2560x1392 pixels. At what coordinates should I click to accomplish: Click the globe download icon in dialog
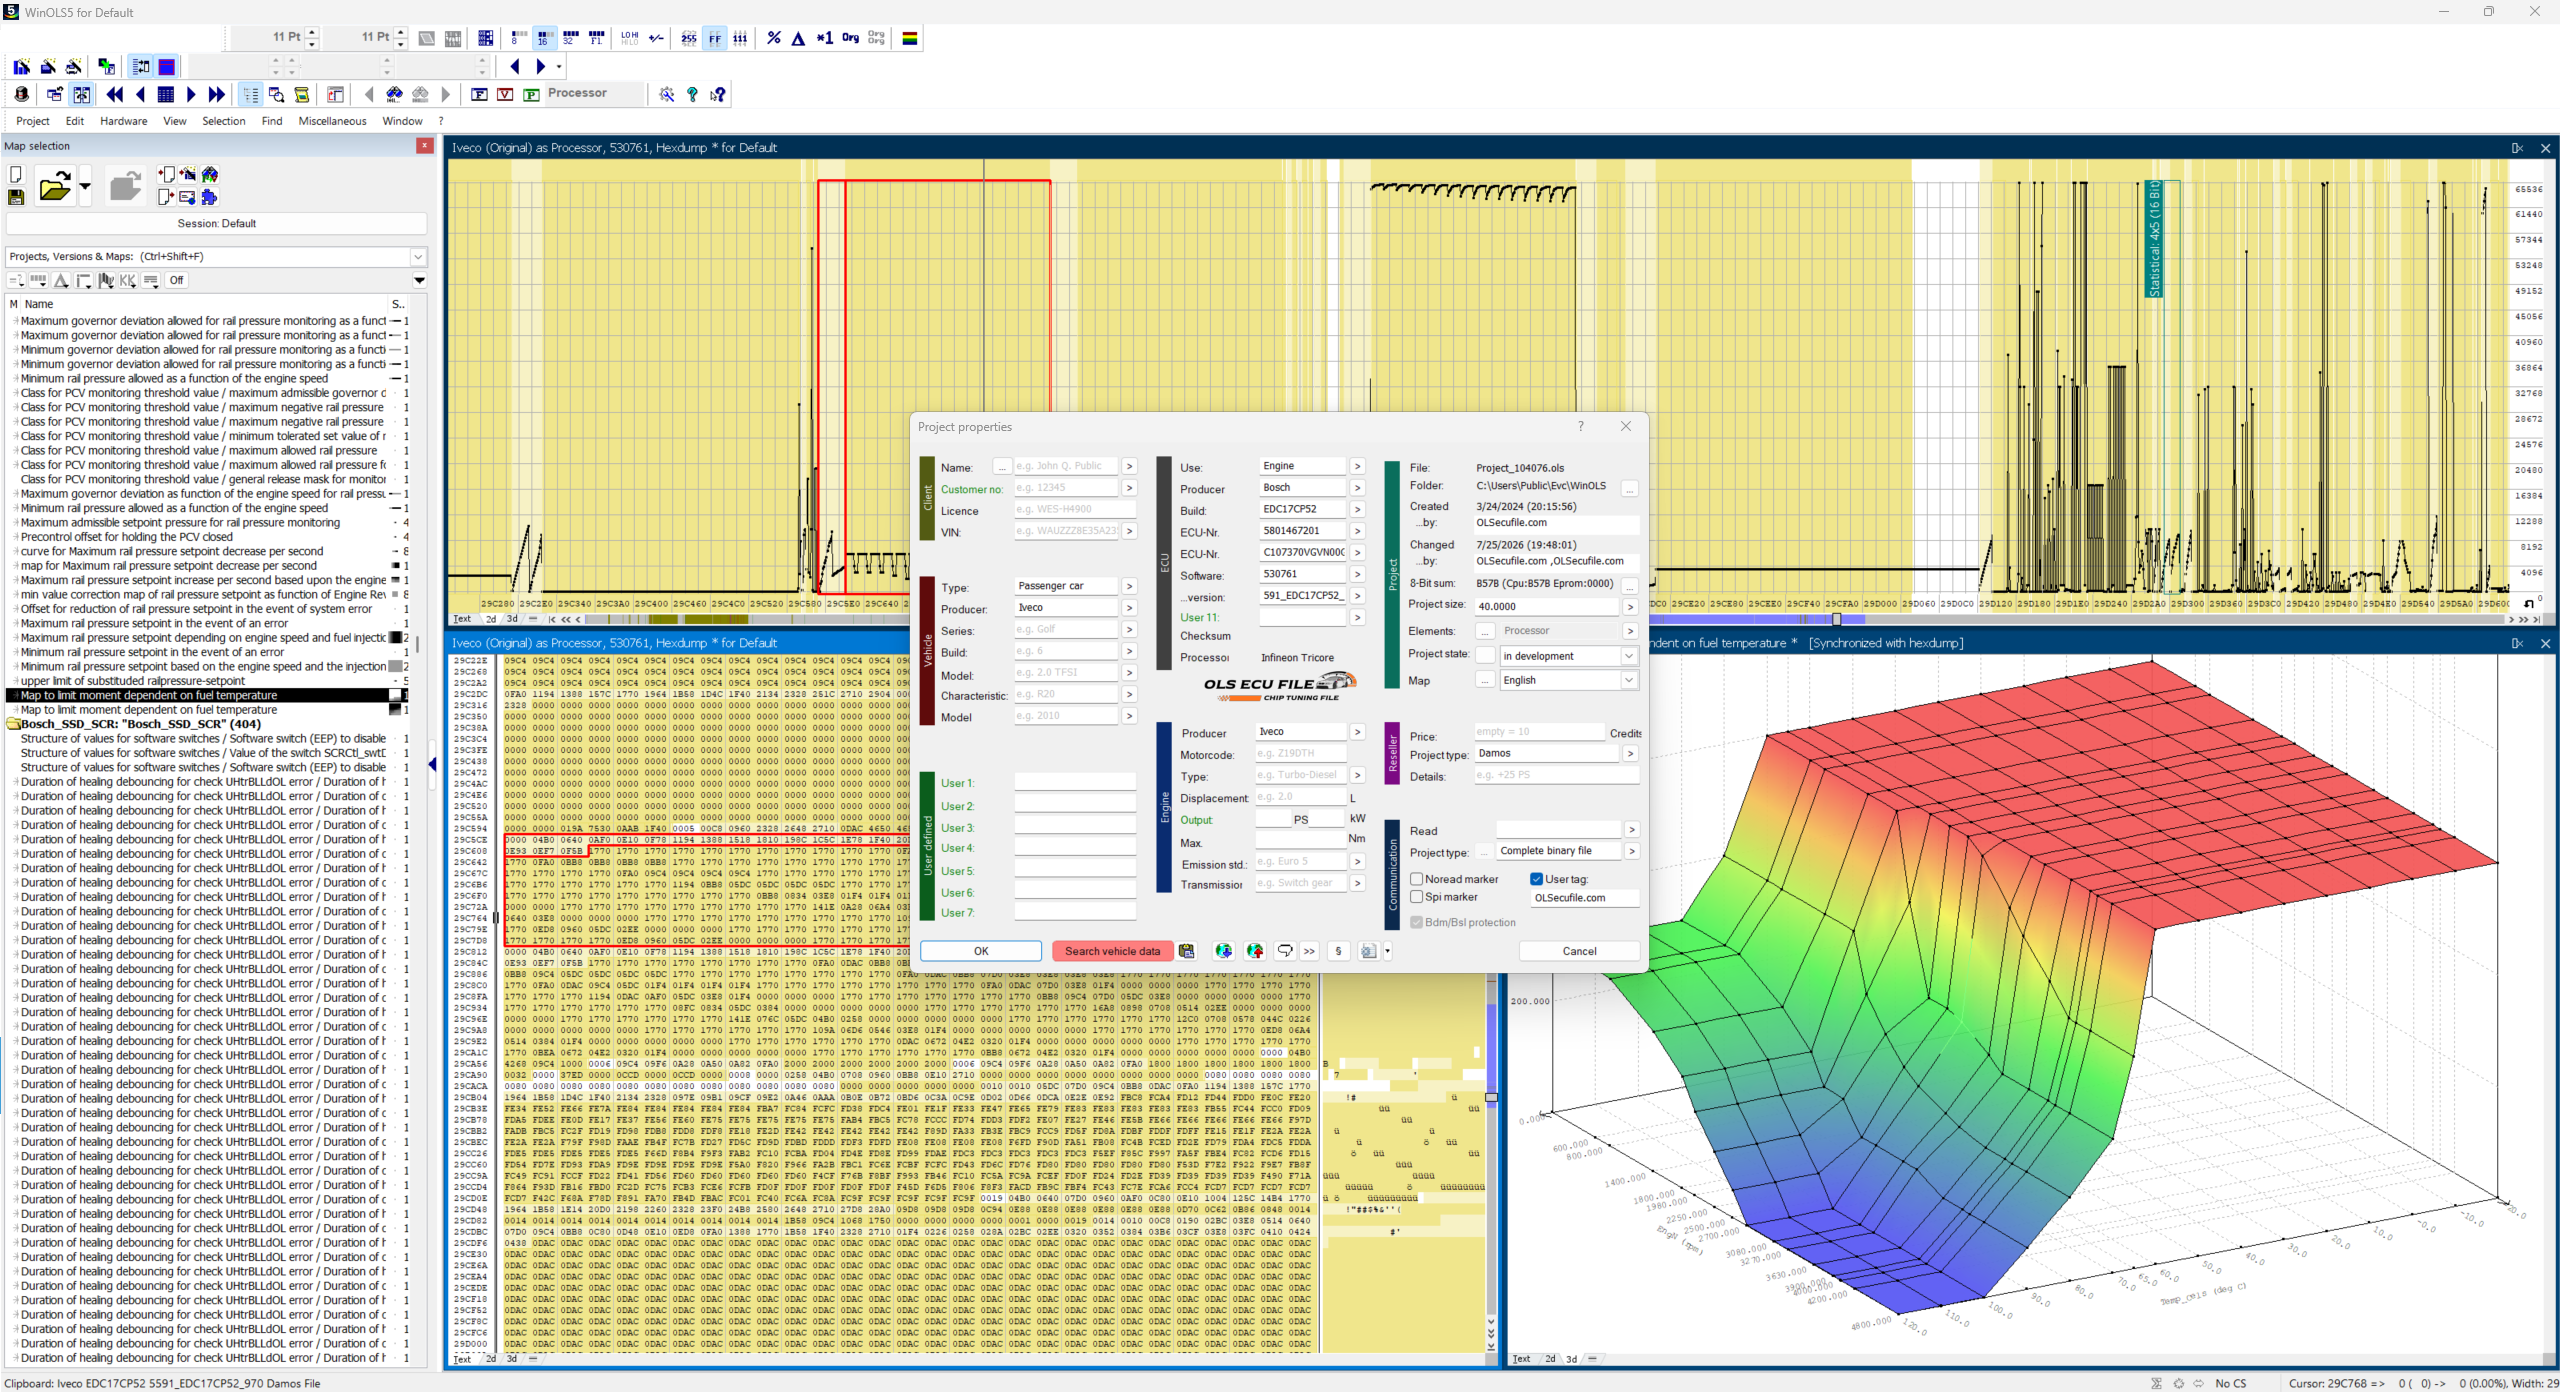1223,951
